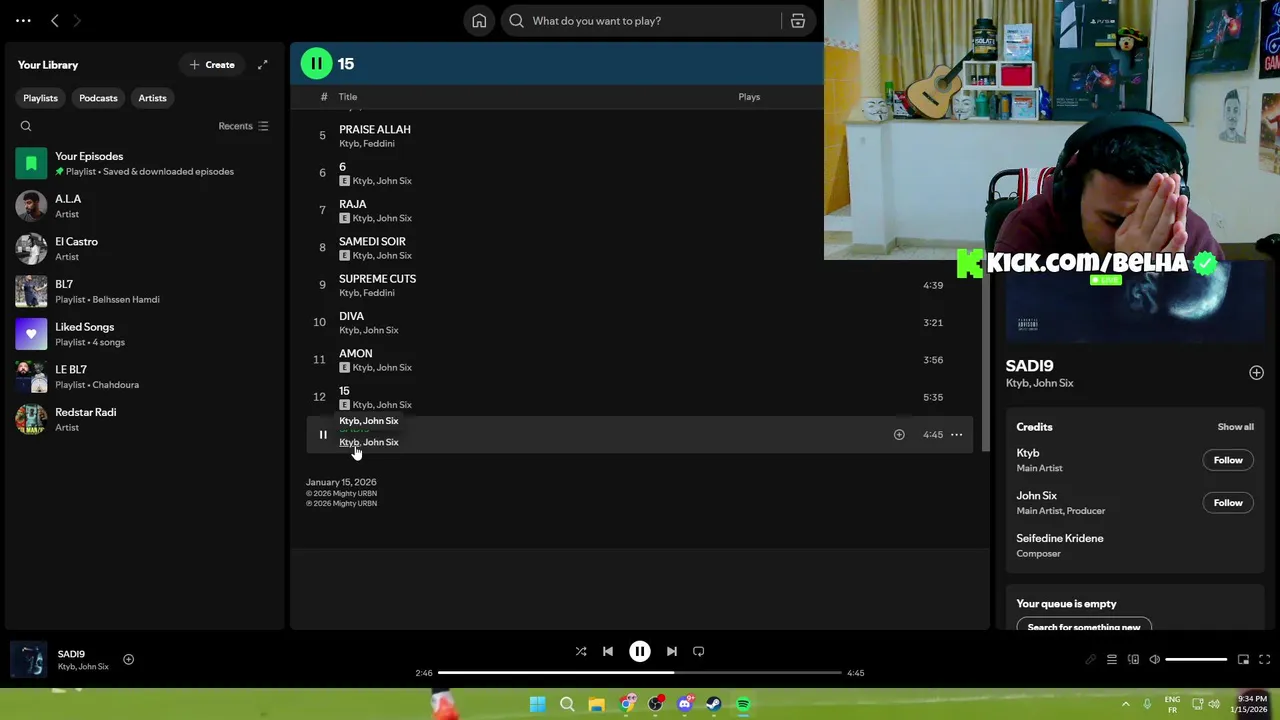Open Liked Songs playlist

coord(145,334)
